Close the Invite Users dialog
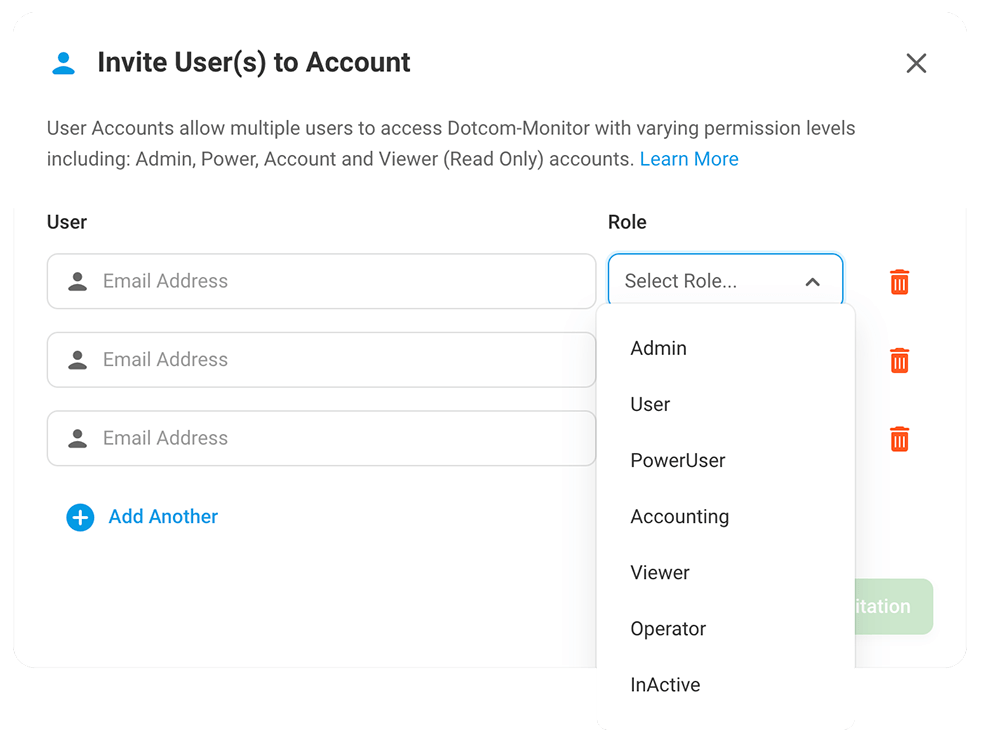The width and height of the screenshot is (1000, 739). click(916, 62)
